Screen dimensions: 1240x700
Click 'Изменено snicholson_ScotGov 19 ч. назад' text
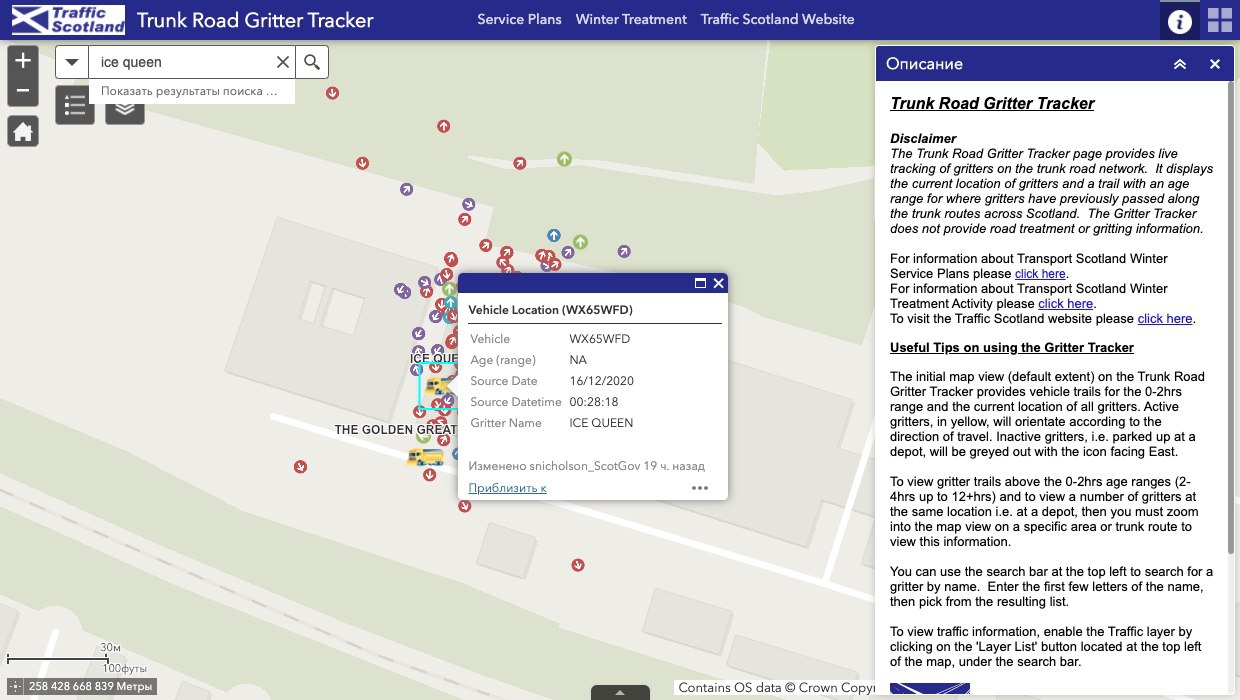pyautogui.click(x=586, y=466)
